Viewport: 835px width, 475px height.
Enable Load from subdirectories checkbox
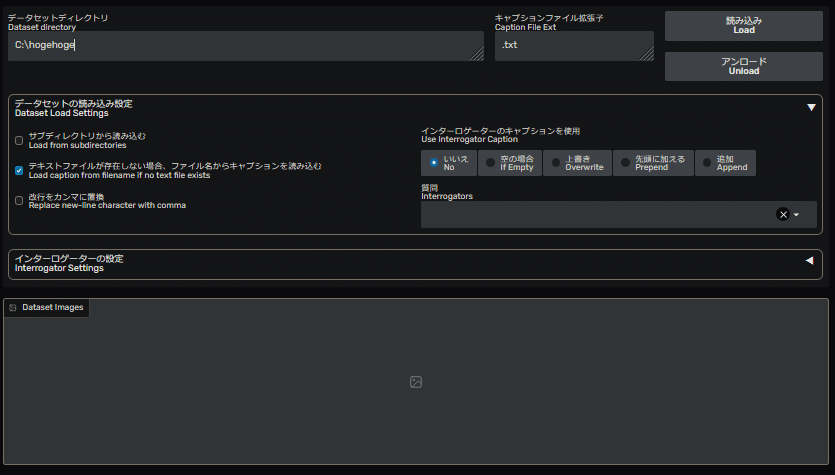click(x=19, y=141)
